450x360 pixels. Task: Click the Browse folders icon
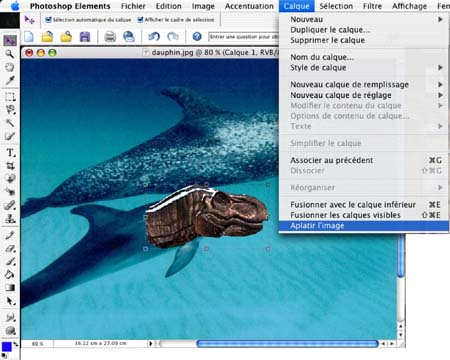tap(66, 36)
